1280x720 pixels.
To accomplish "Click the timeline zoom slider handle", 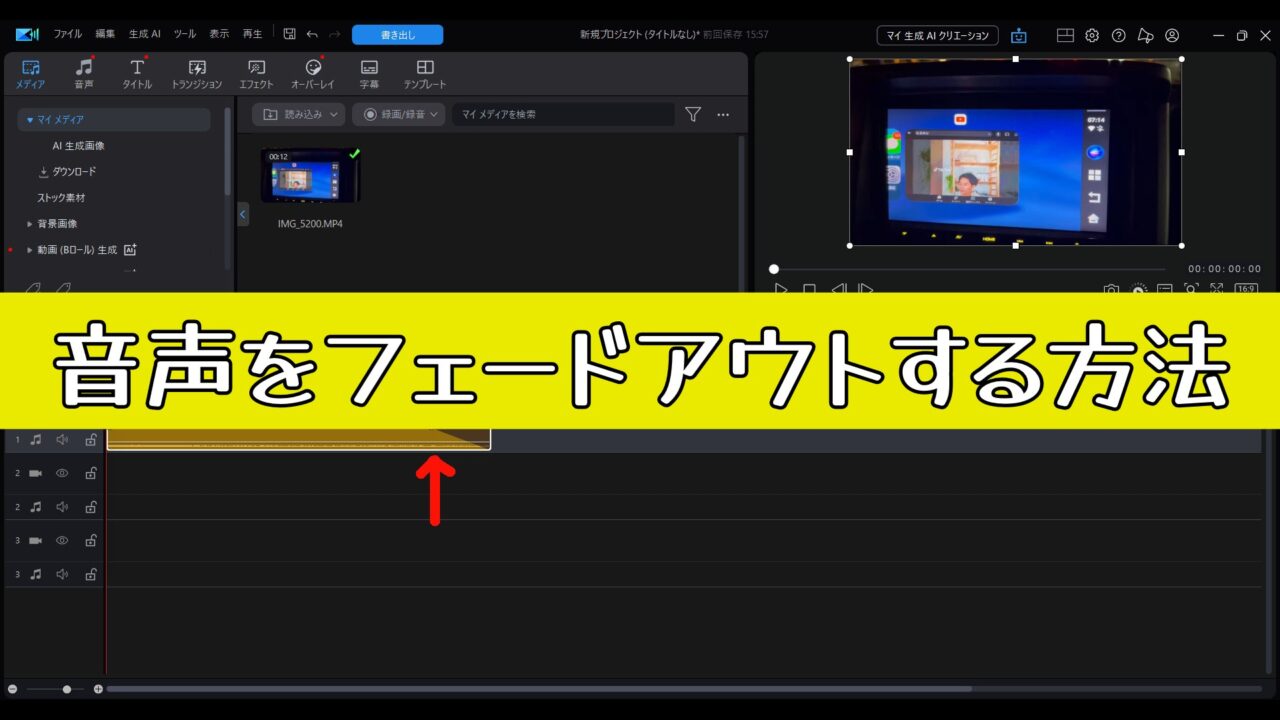I will pyautogui.click(x=67, y=689).
